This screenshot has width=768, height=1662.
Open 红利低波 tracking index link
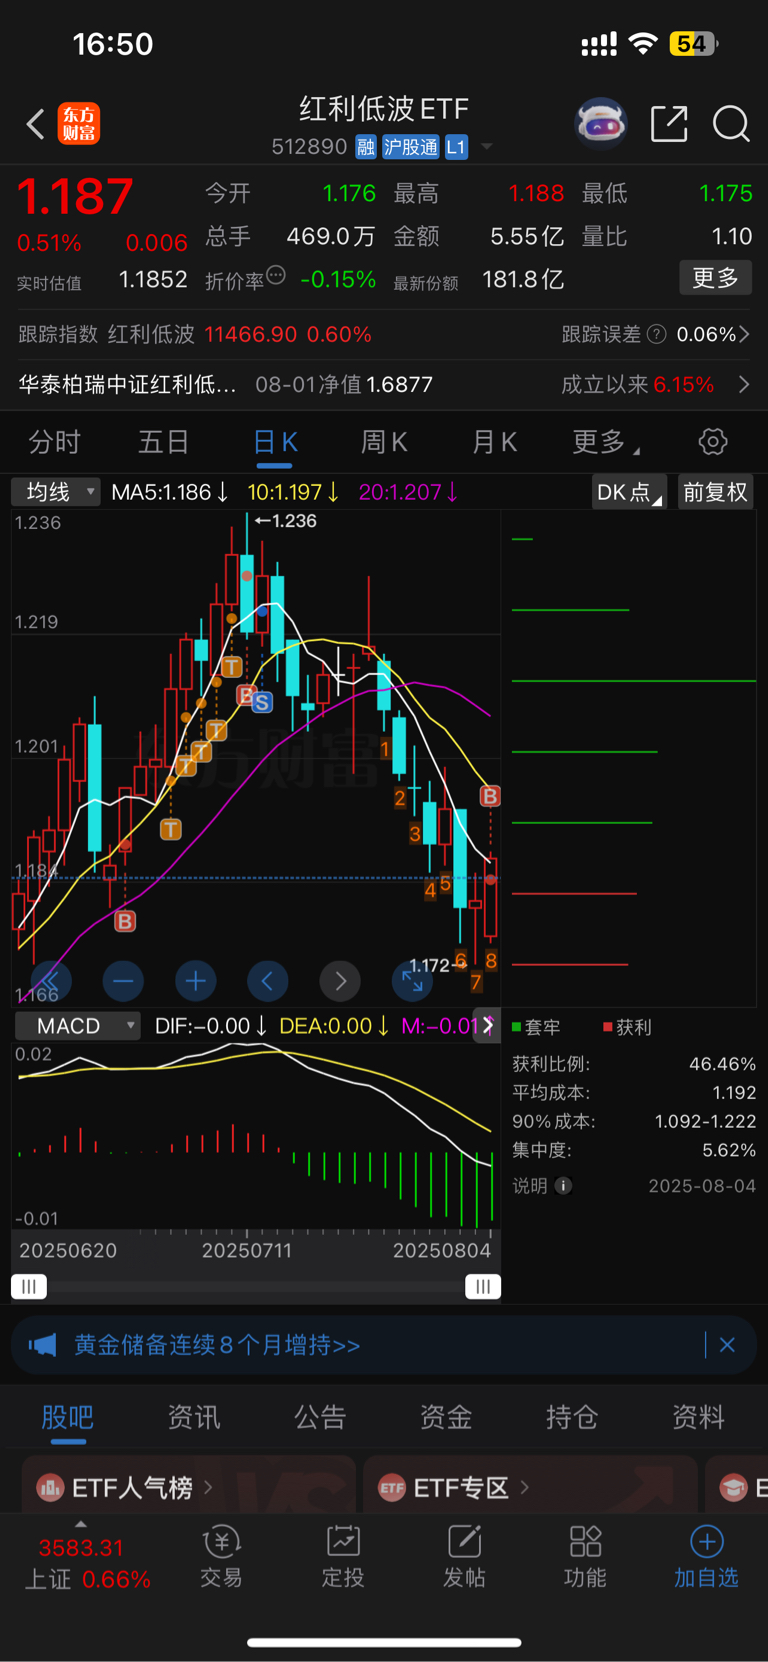coord(151,334)
